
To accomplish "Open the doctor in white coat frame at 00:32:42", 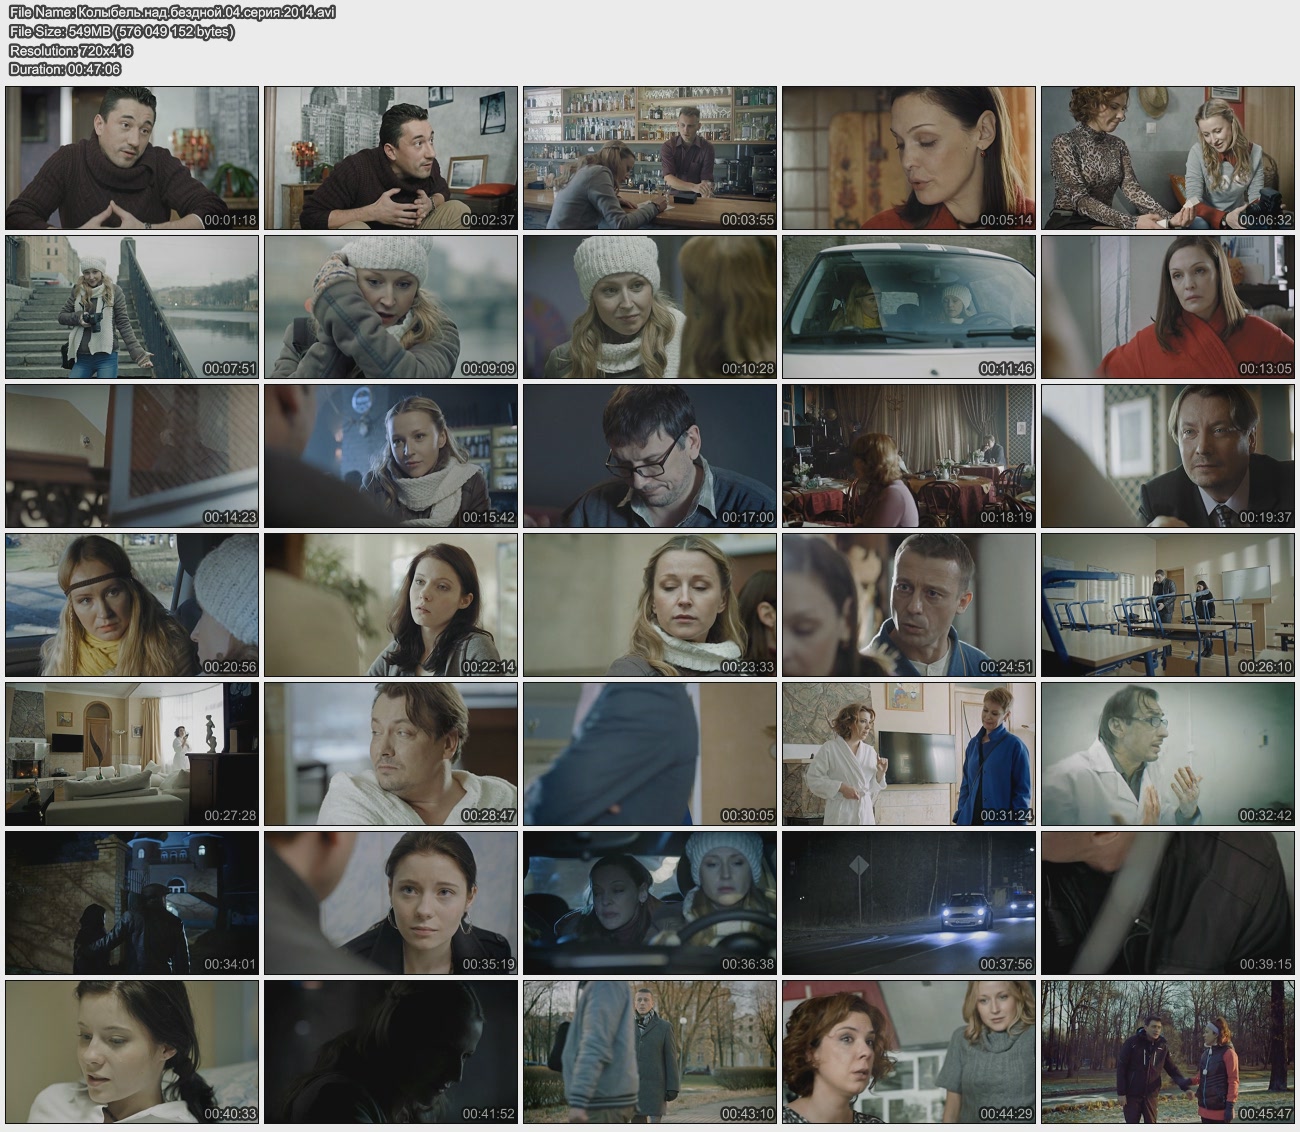I will 1167,754.
